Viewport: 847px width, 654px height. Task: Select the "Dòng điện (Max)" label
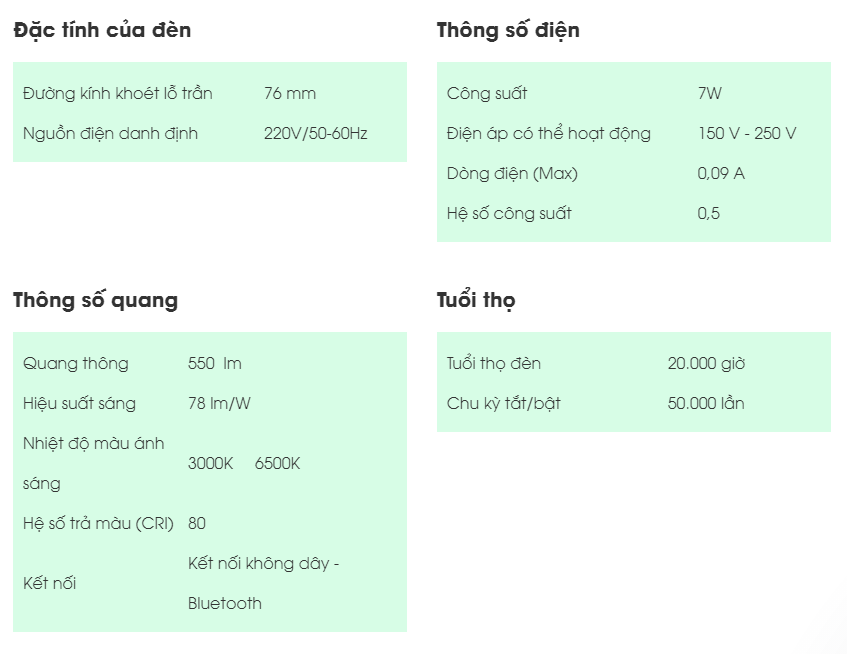click(512, 173)
